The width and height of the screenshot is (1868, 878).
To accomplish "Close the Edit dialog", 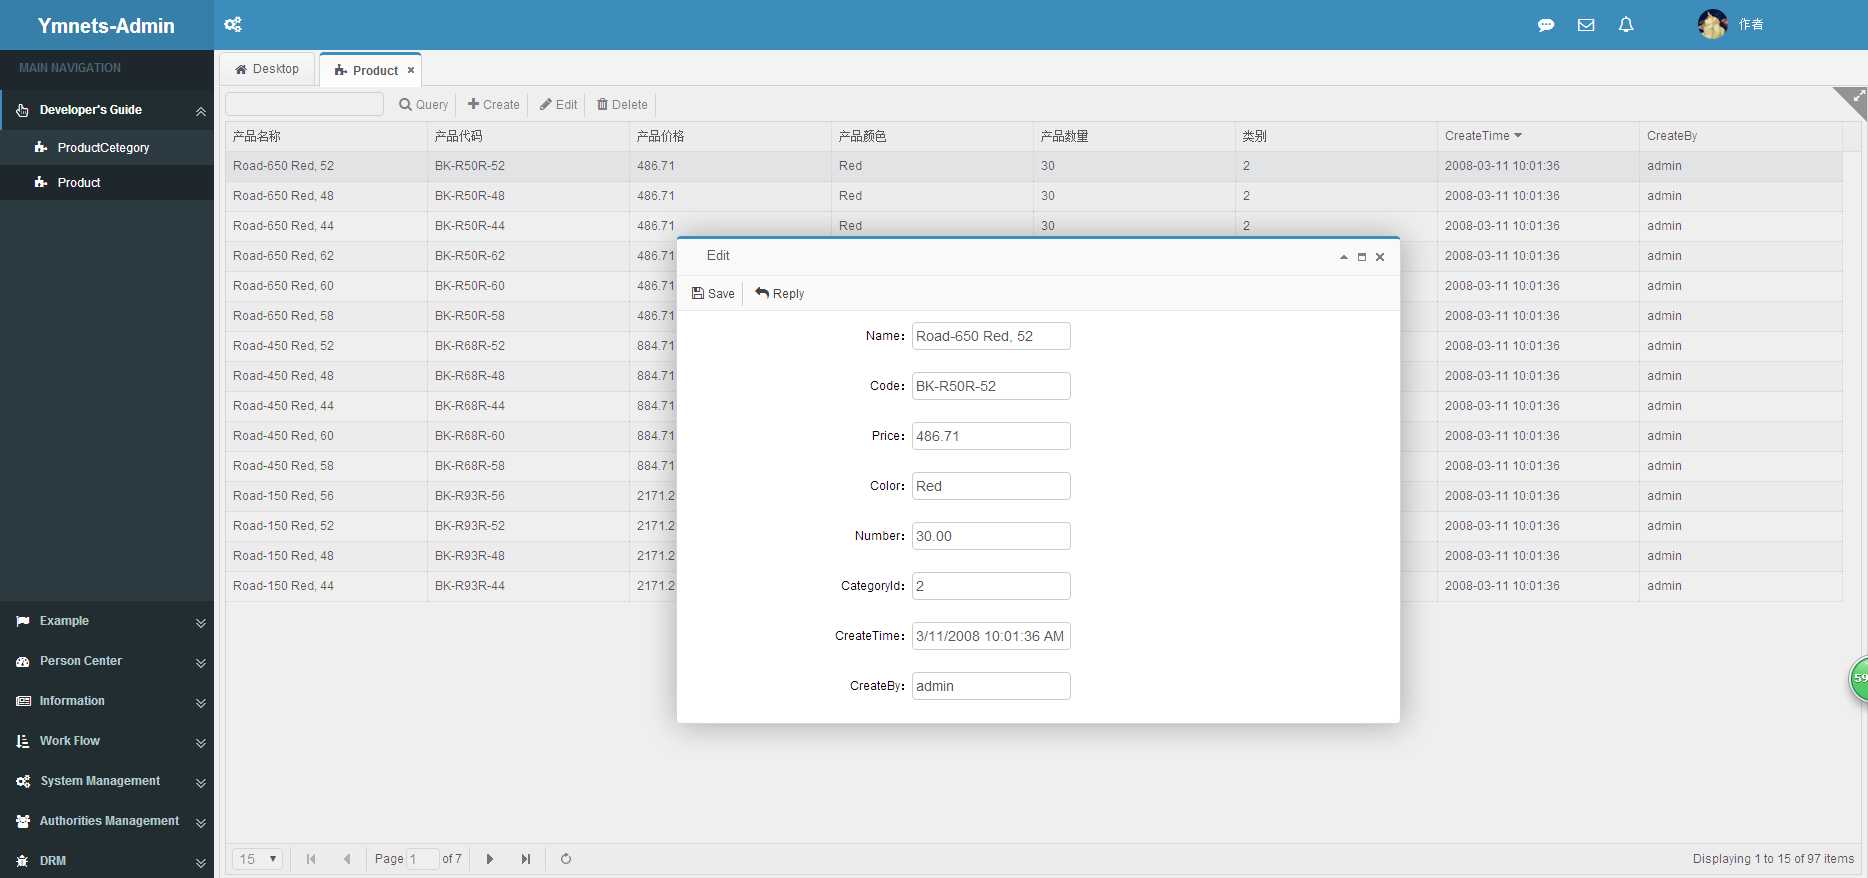I will 1380,257.
